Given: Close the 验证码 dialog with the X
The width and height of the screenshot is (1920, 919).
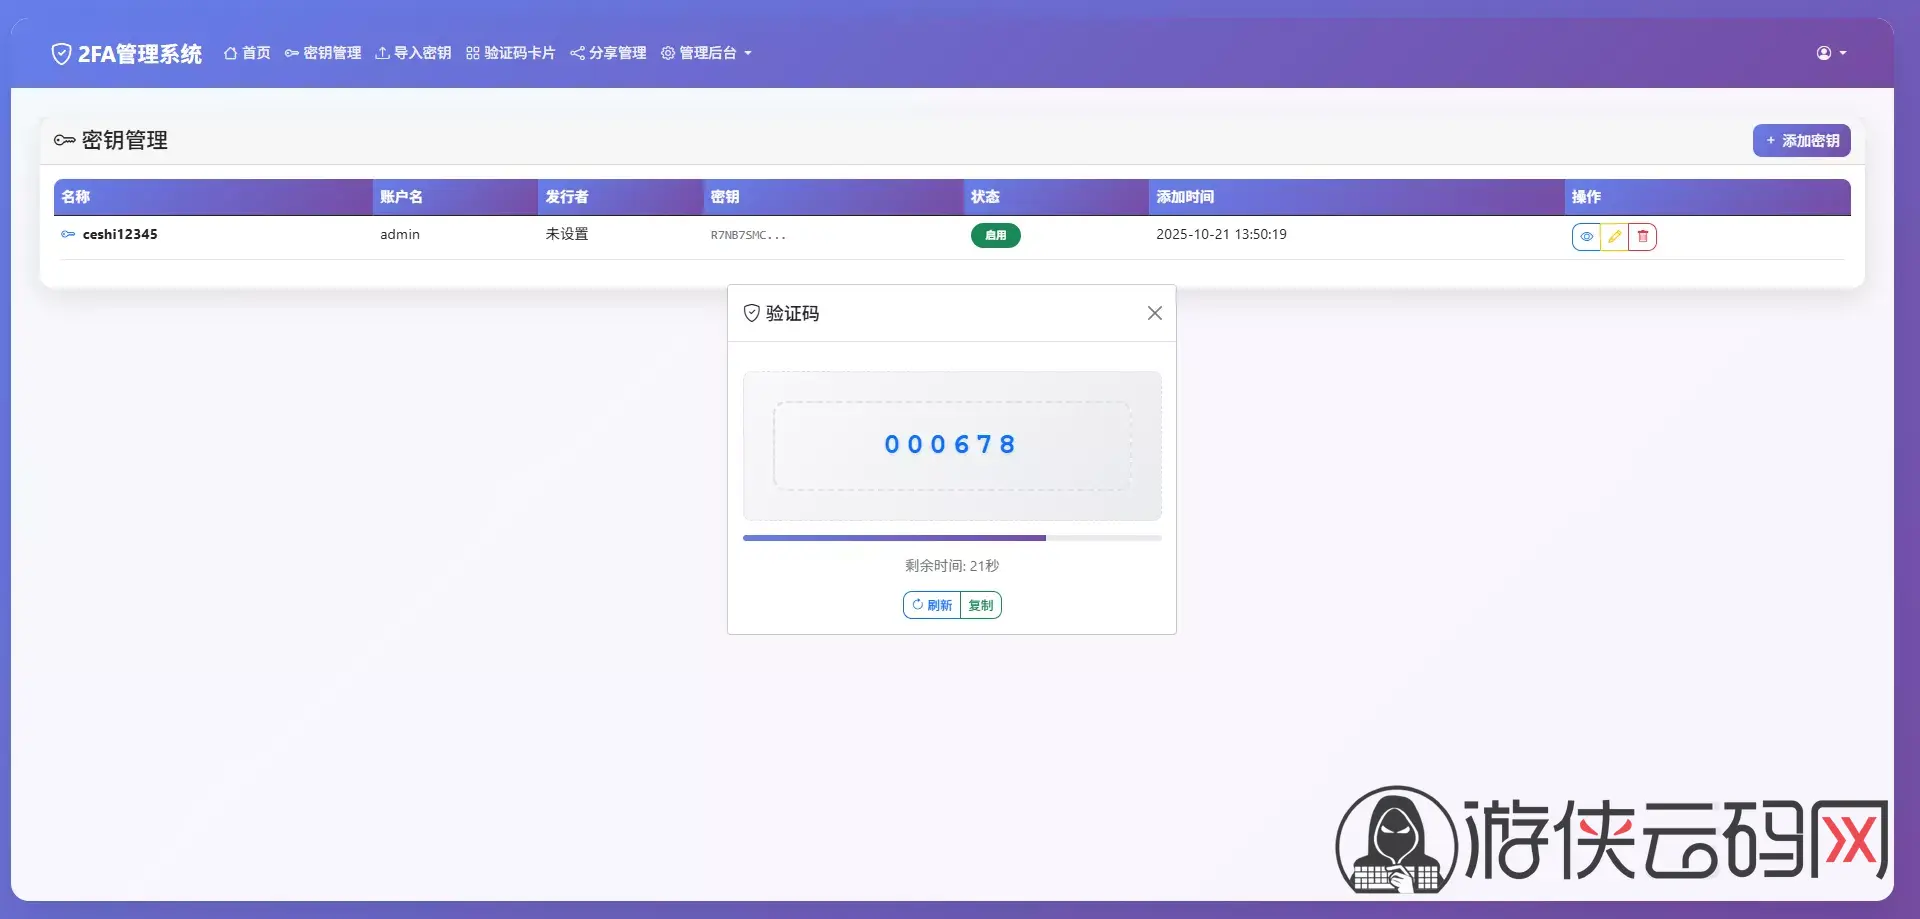Looking at the screenshot, I should [x=1154, y=313].
